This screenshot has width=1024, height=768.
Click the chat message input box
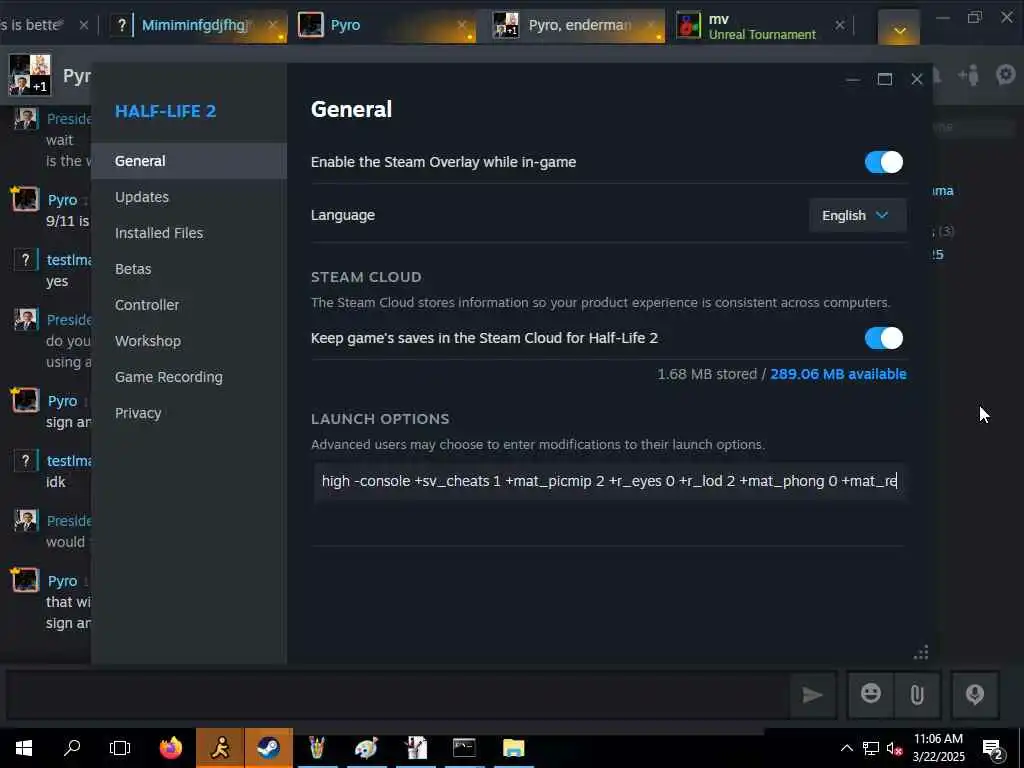click(x=397, y=695)
